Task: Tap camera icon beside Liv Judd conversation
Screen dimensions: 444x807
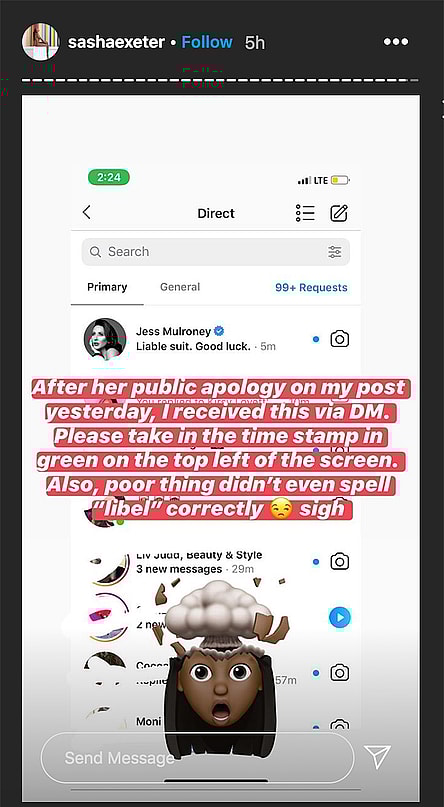Action: coord(340,561)
